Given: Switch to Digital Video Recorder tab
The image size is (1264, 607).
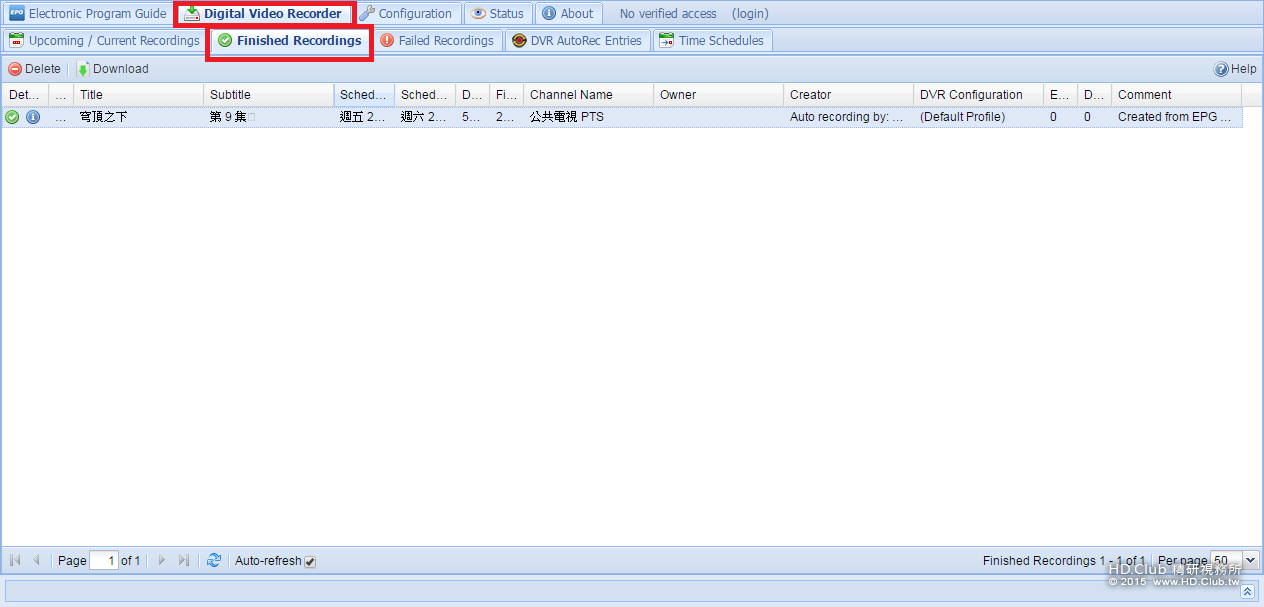Looking at the screenshot, I should pyautogui.click(x=264, y=14).
